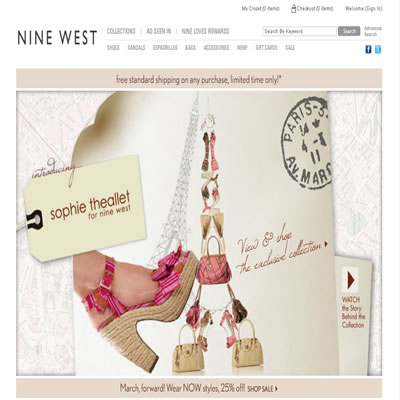
Task: View Gift Cards page
Action: [x=266, y=48]
